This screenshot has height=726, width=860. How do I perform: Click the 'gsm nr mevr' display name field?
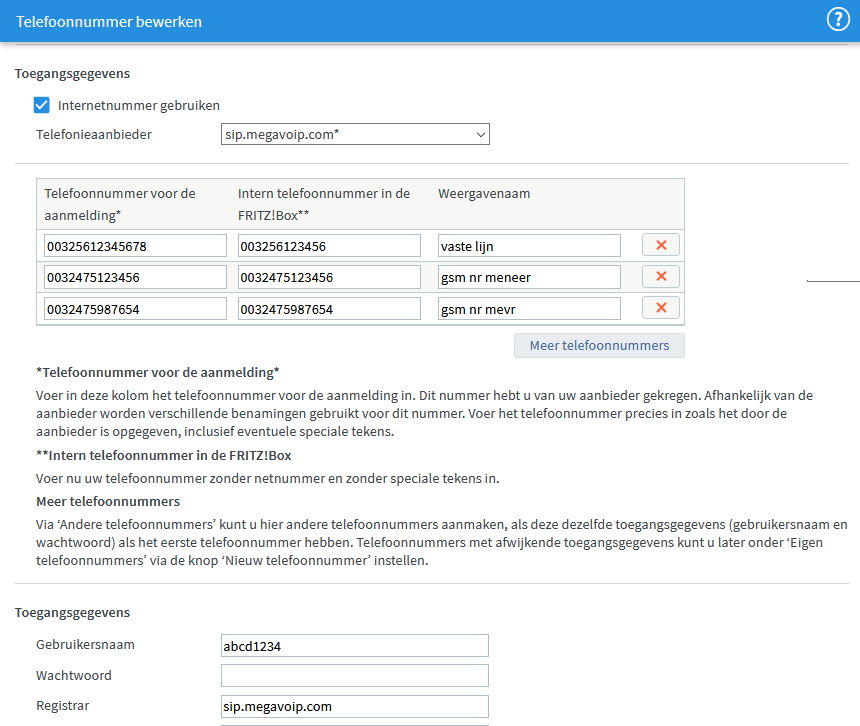click(x=529, y=309)
